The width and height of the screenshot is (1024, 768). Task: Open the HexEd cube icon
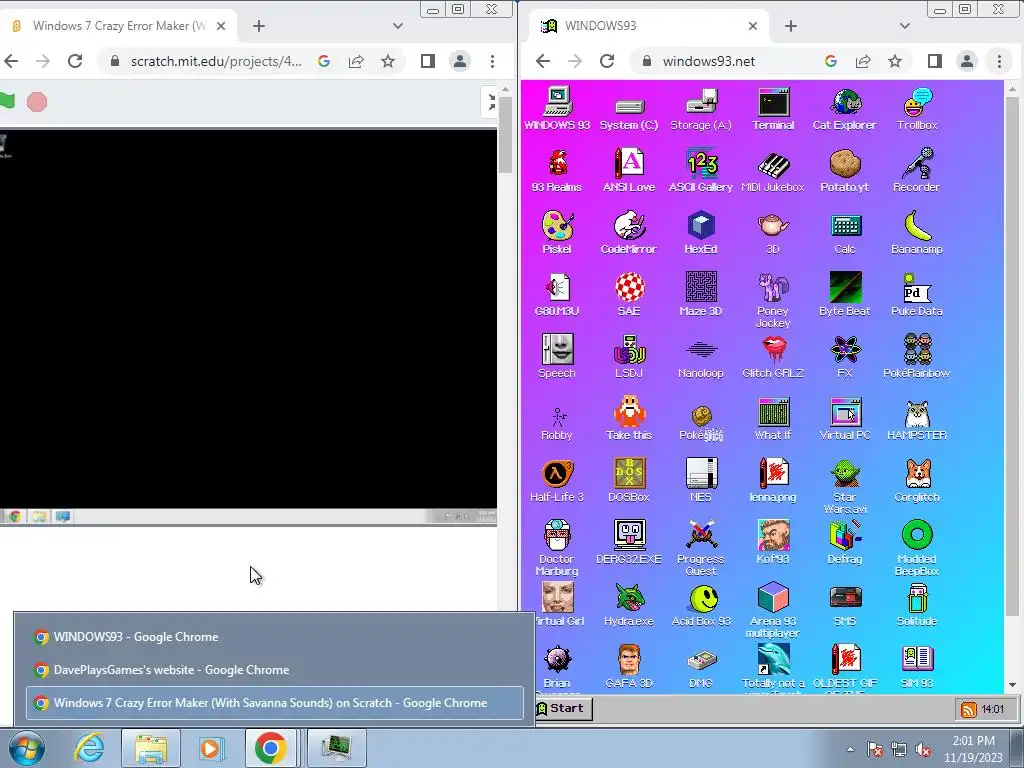pyautogui.click(x=701, y=233)
